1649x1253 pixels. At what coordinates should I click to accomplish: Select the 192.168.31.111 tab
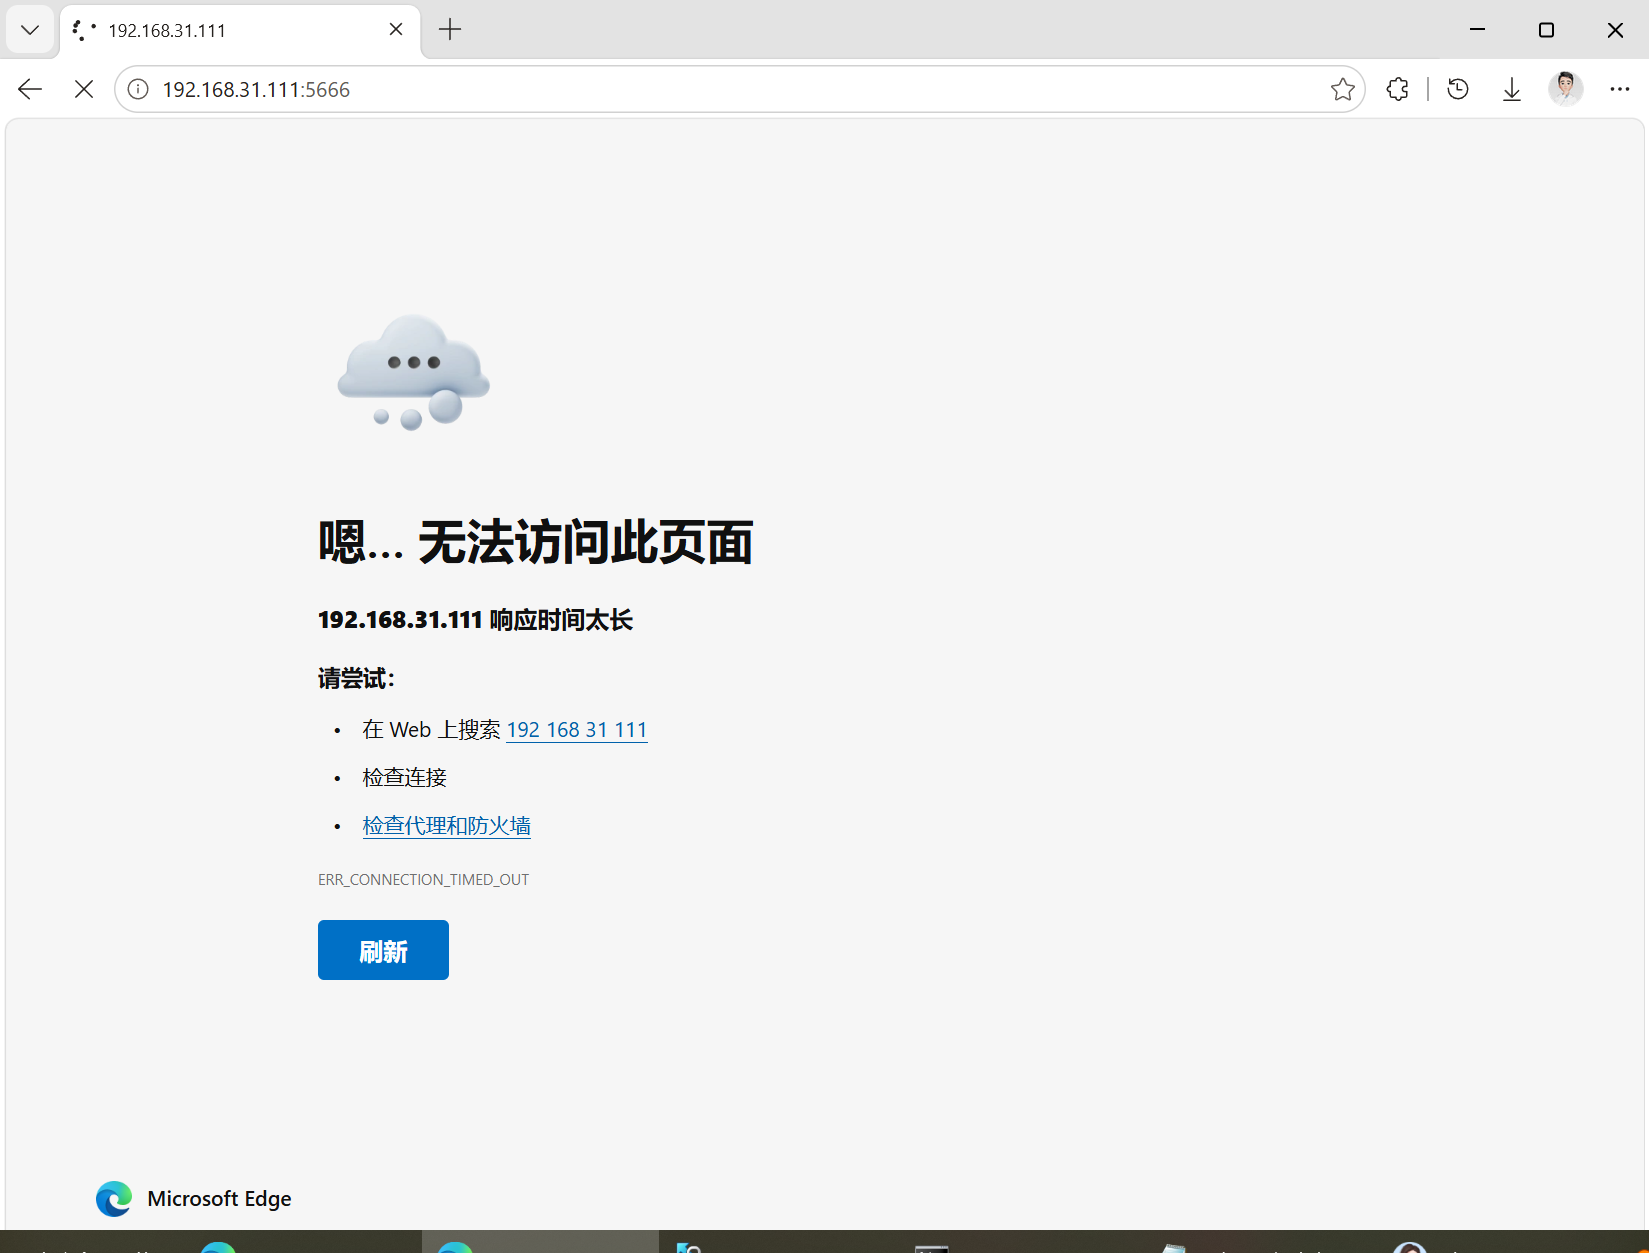pyautogui.click(x=240, y=30)
